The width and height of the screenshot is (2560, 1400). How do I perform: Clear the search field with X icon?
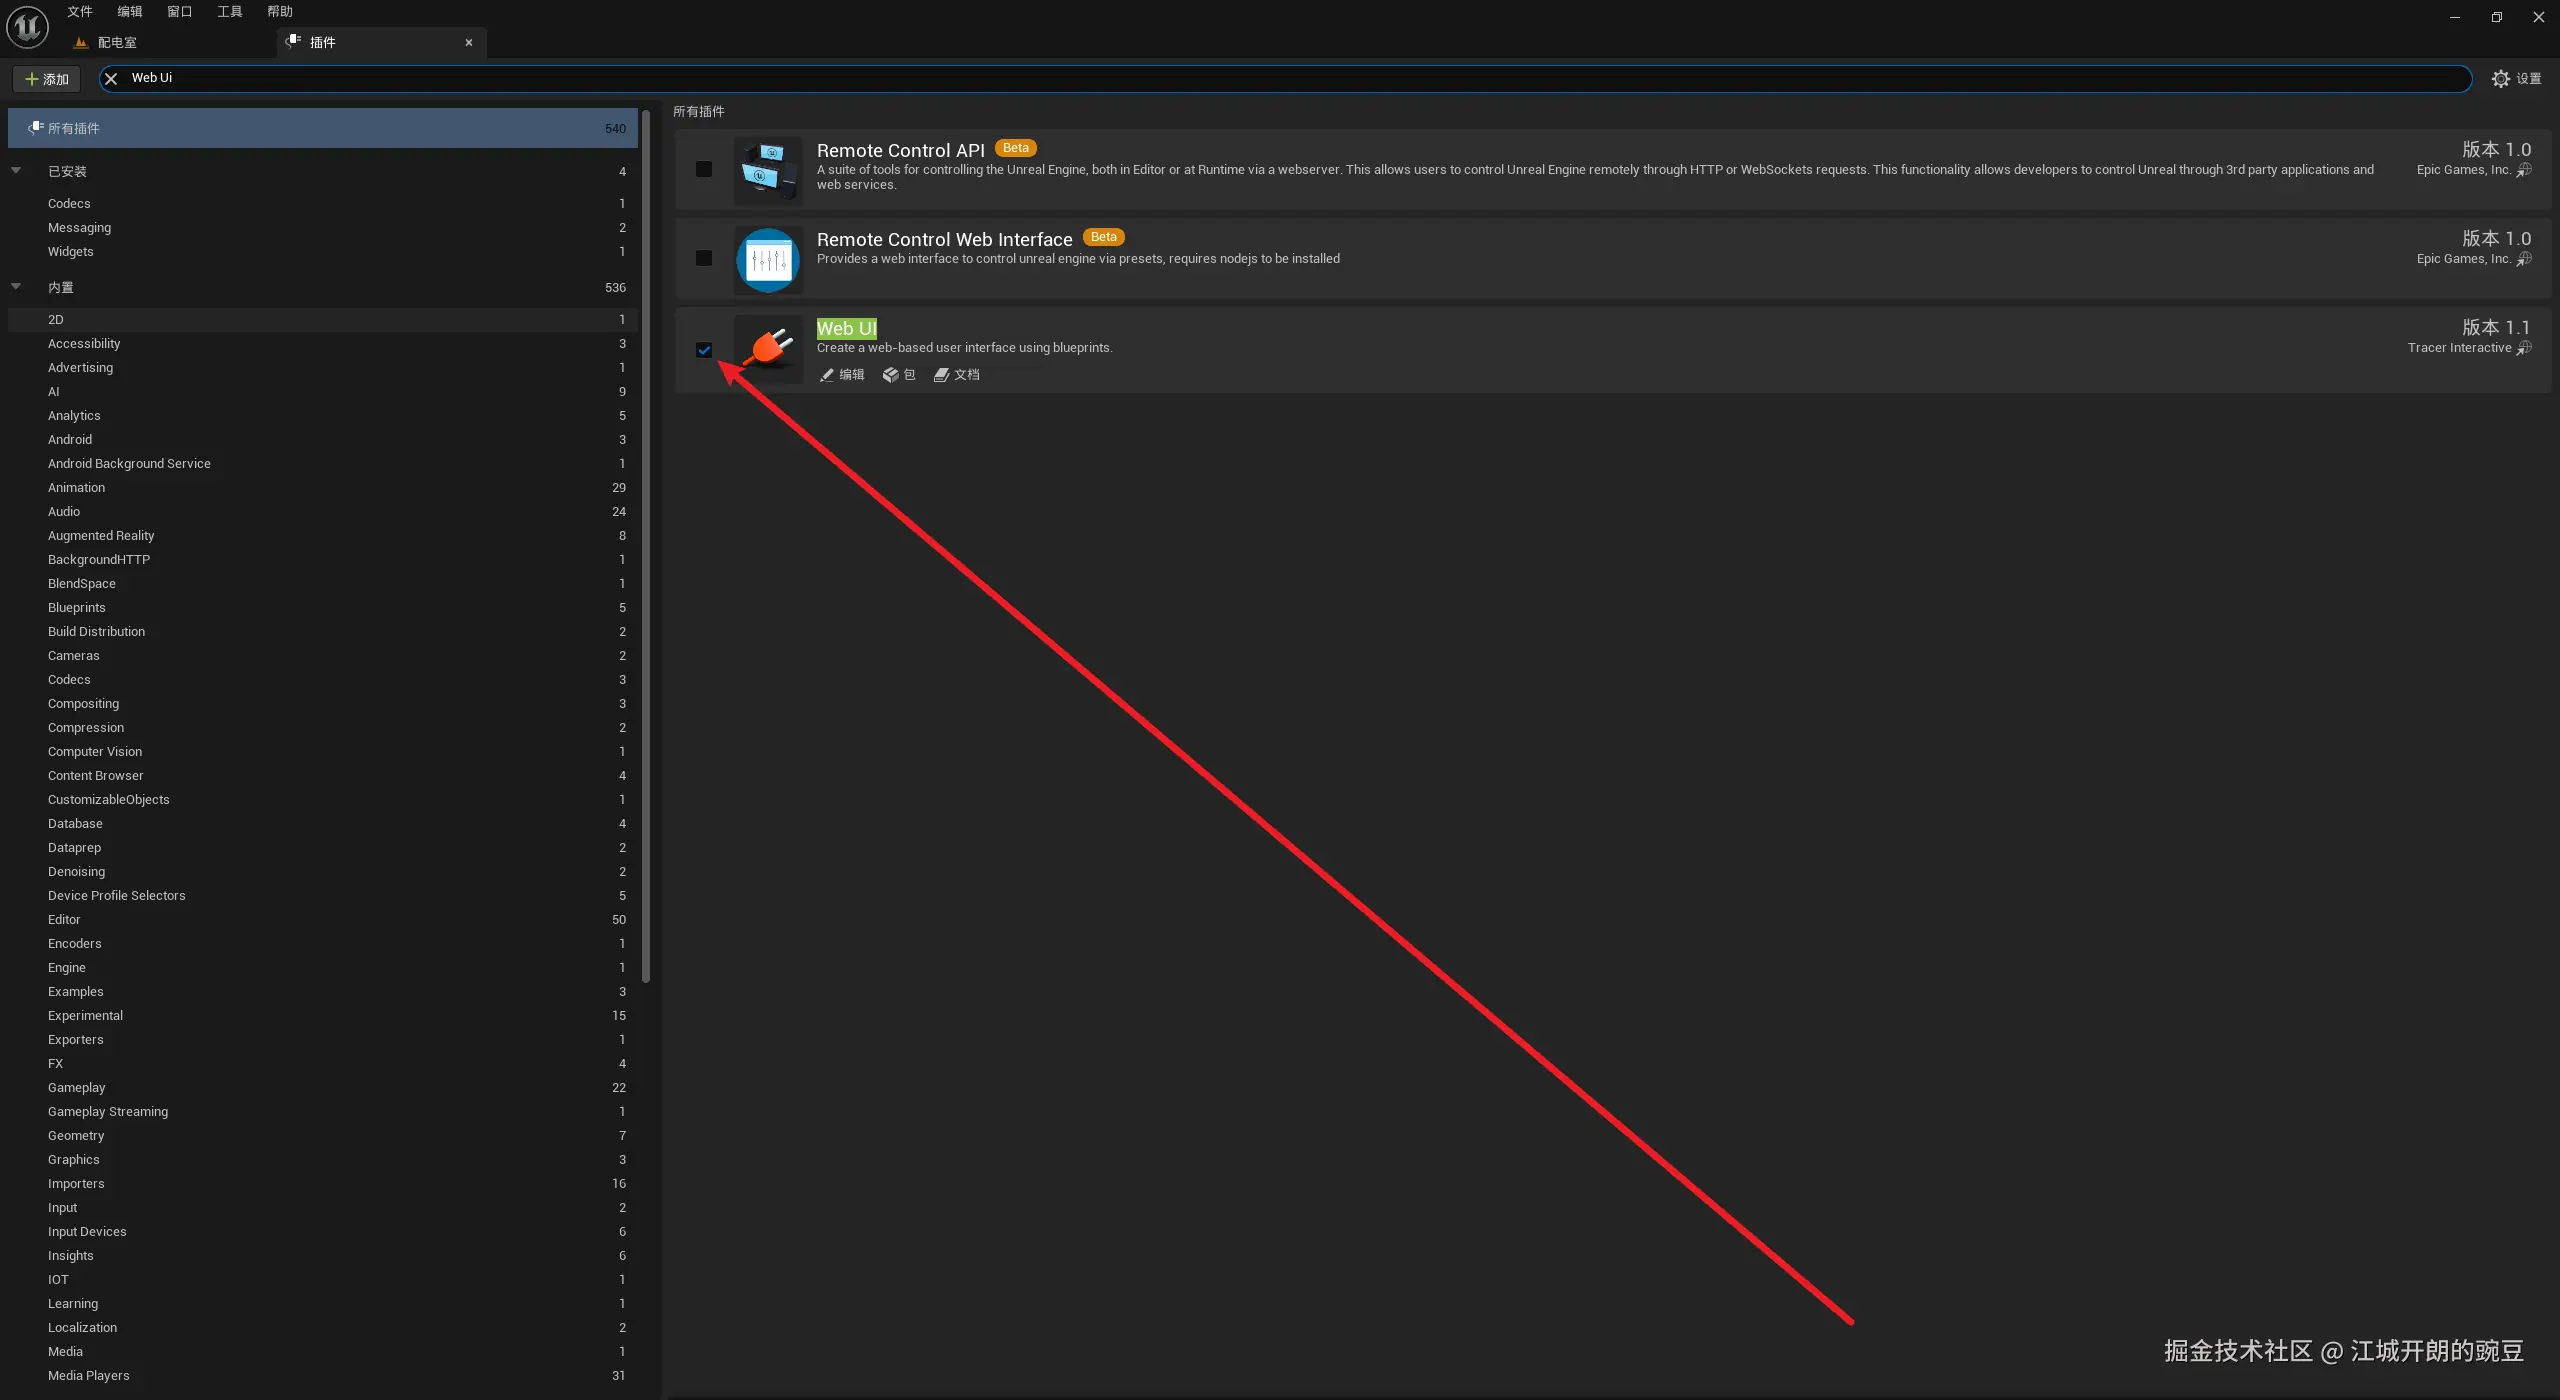pos(111,78)
